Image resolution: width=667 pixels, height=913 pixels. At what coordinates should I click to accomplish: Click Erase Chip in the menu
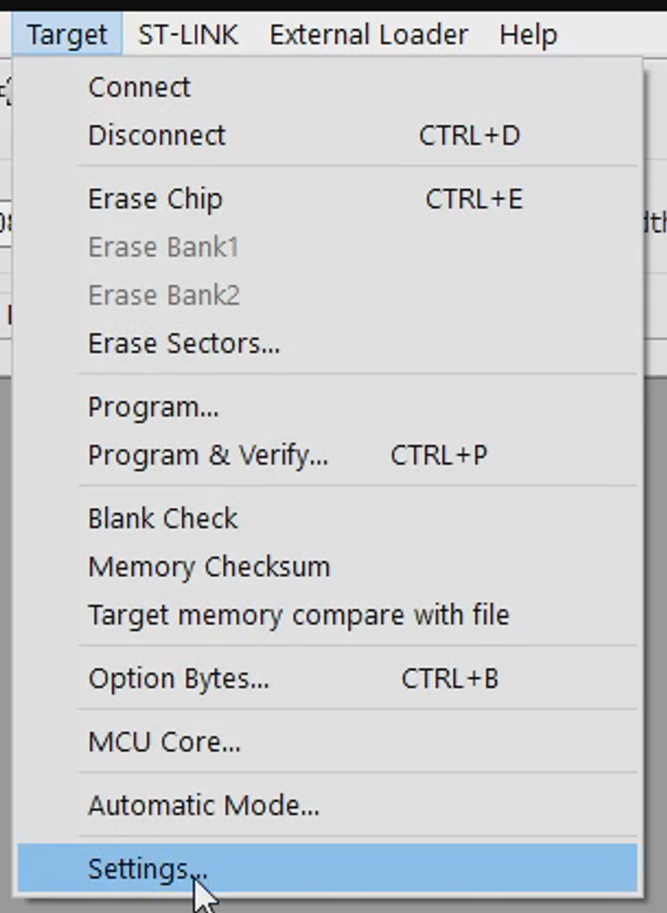click(155, 199)
